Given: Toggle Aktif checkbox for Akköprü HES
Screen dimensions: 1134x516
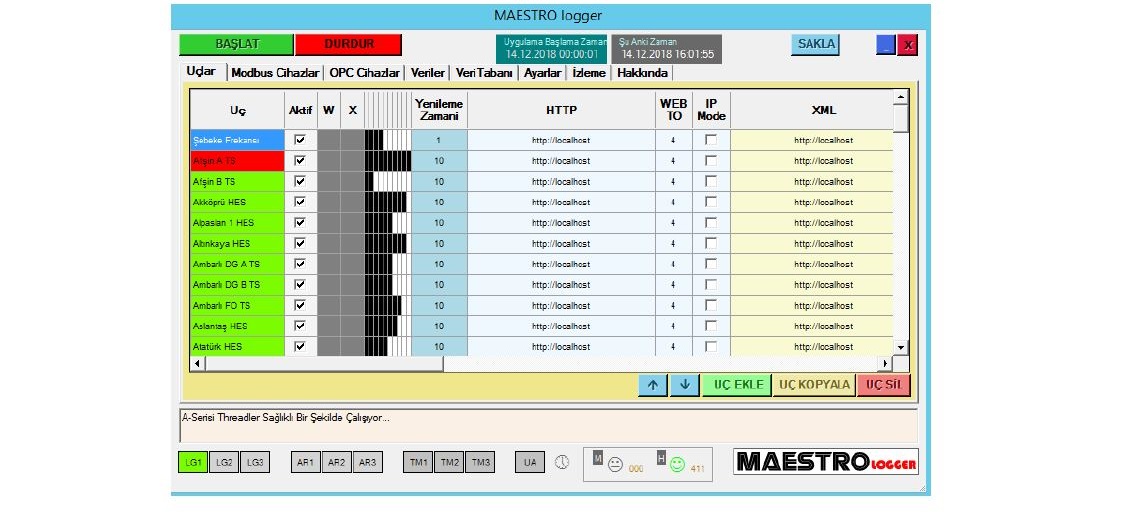Looking at the screenshot, I should 300,202.
